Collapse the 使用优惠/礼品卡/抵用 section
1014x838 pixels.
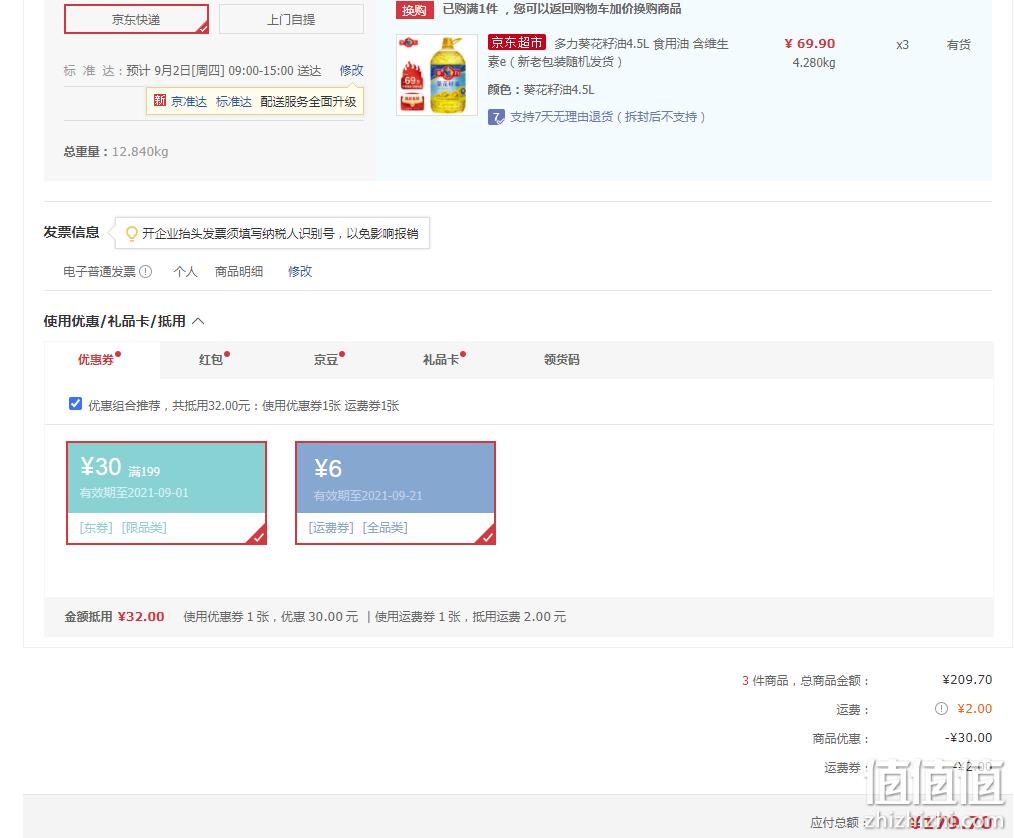199,321
